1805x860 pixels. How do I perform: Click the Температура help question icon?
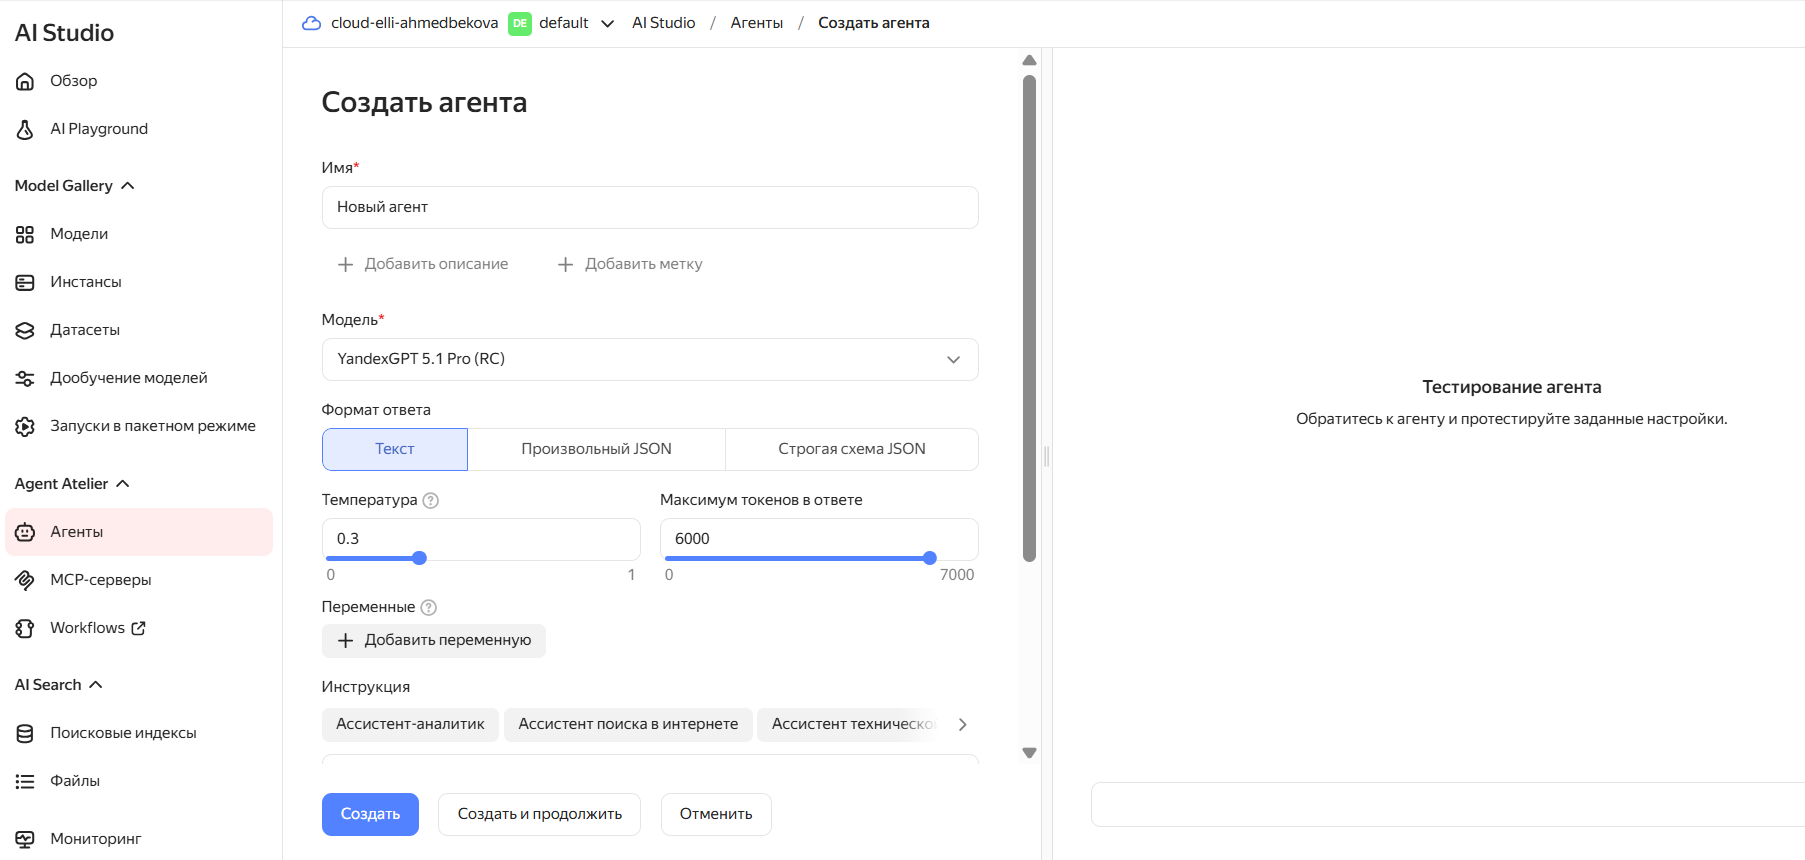431,500
